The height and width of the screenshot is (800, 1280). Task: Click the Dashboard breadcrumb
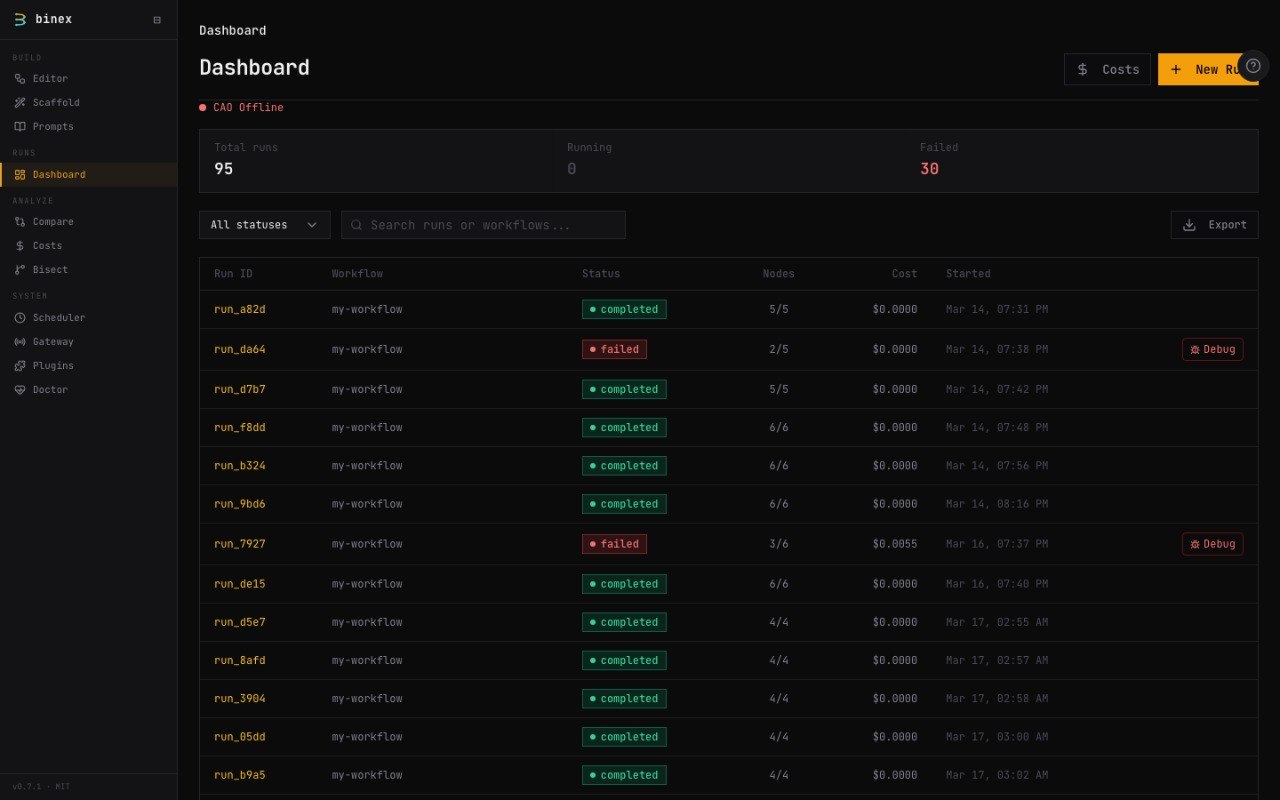click(x=232, y=30)
